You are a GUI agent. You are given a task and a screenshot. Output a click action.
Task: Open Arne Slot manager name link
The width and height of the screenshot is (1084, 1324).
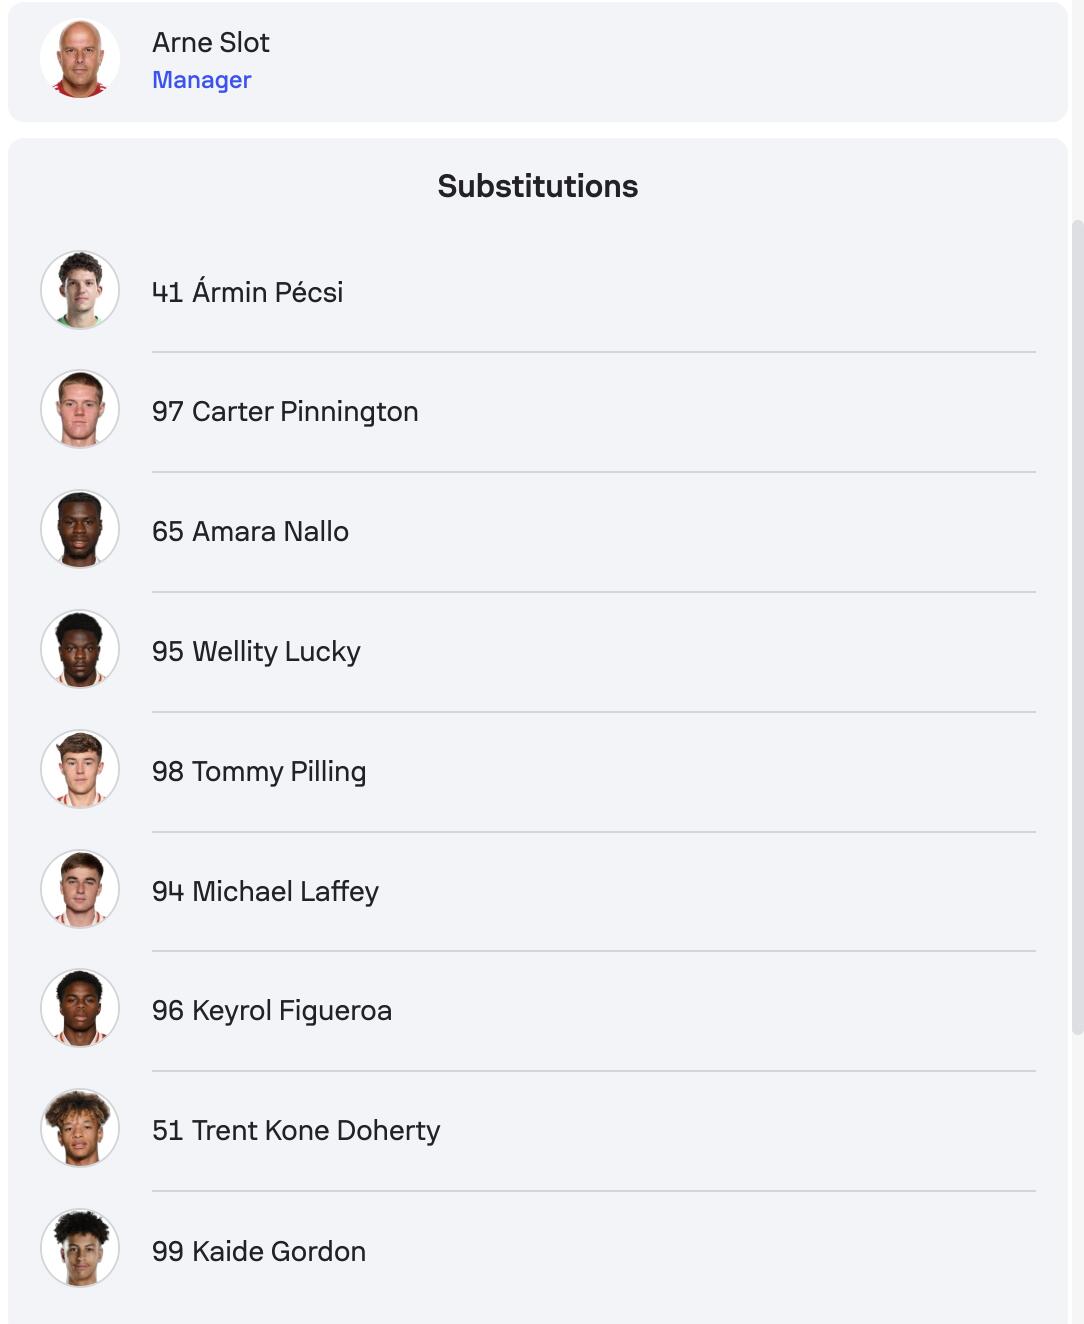[211, 43]
